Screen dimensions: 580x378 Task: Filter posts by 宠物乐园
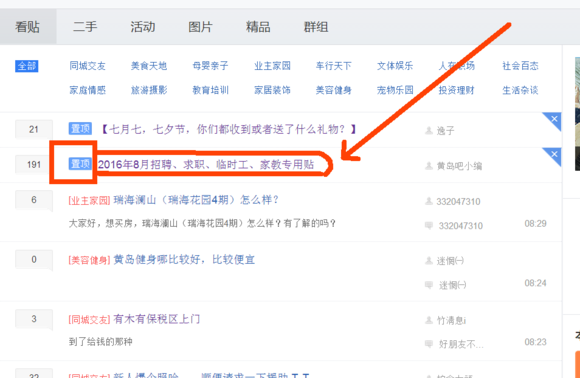click(395, 90)
